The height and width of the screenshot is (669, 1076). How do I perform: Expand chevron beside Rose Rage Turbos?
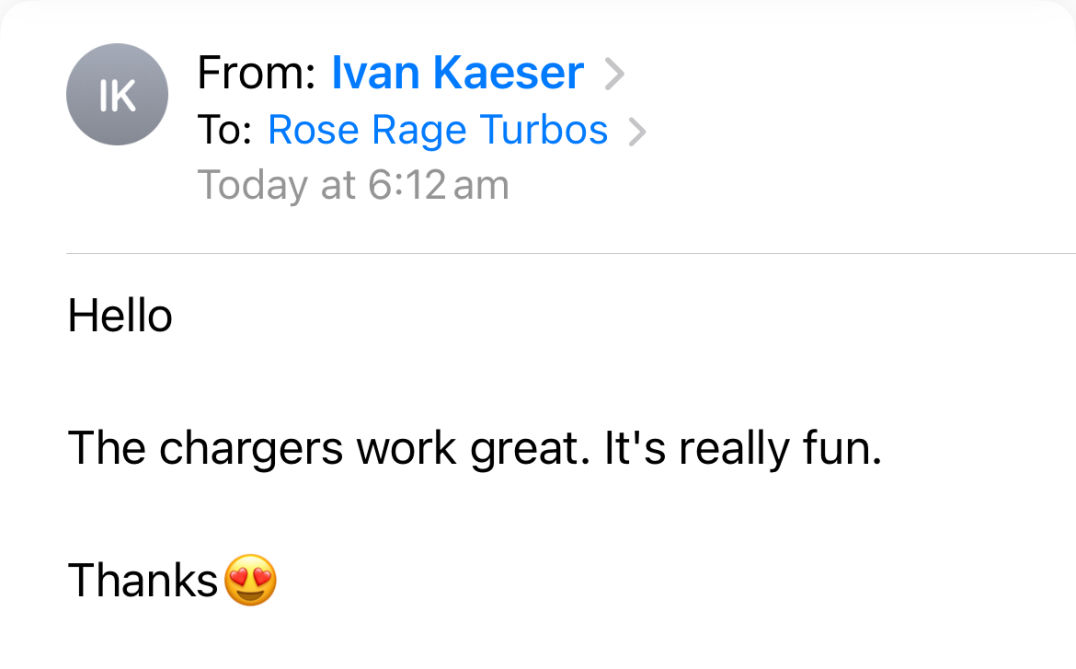pyautogui.click(x=637, y=132)
